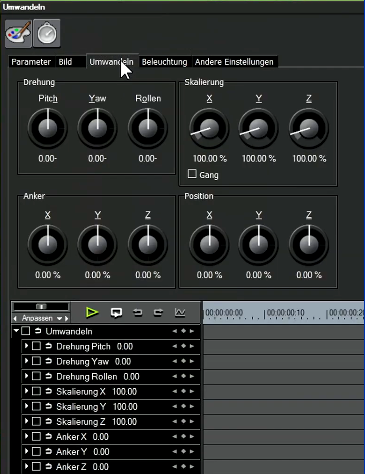Collapse the Umwandeln tree group

16,331
